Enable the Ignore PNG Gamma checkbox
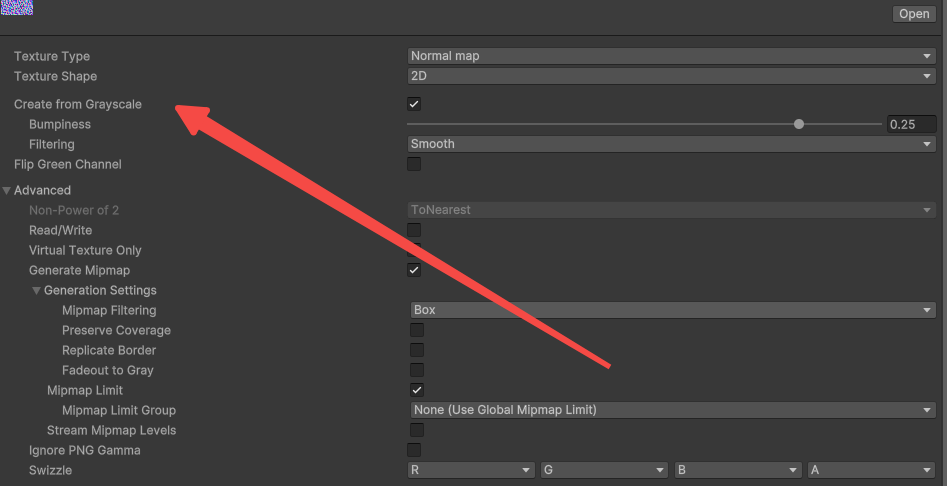 [414, 450]
